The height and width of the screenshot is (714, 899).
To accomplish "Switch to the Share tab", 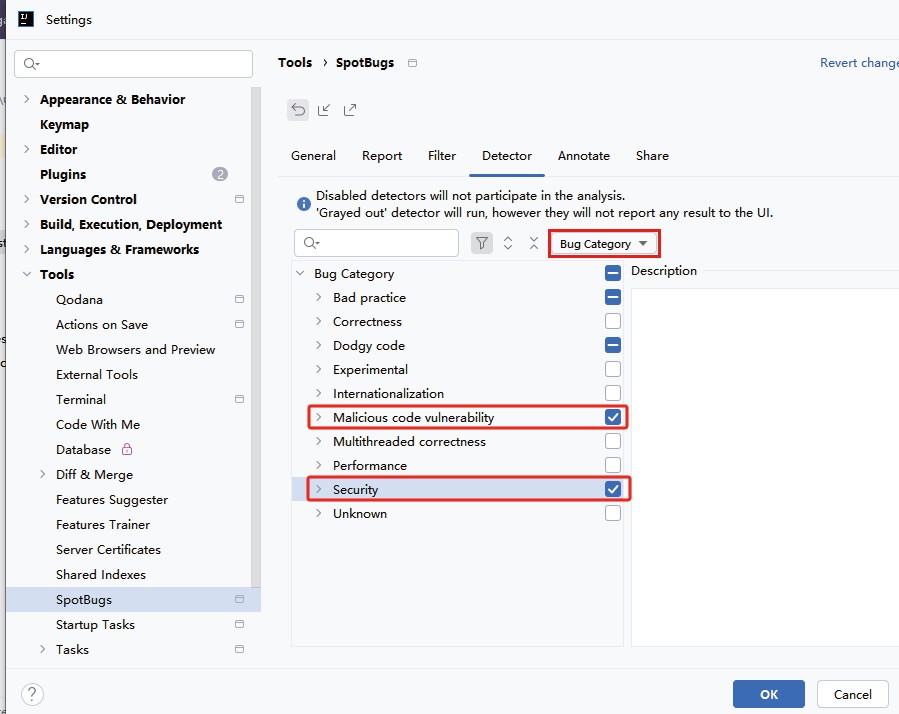I will tap(652, 156).
